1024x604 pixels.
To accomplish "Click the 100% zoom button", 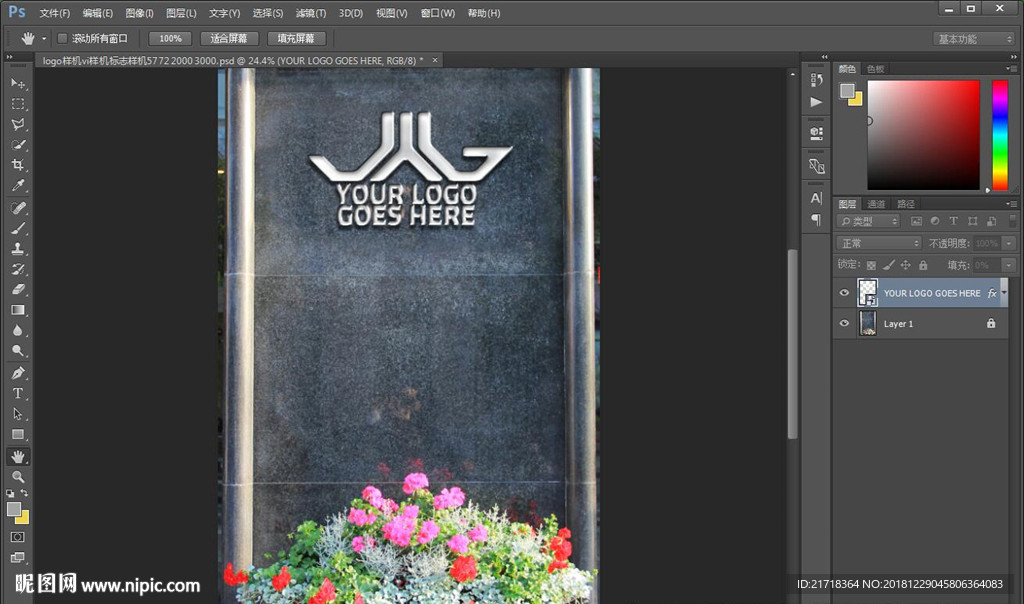I will coord(170,39).
